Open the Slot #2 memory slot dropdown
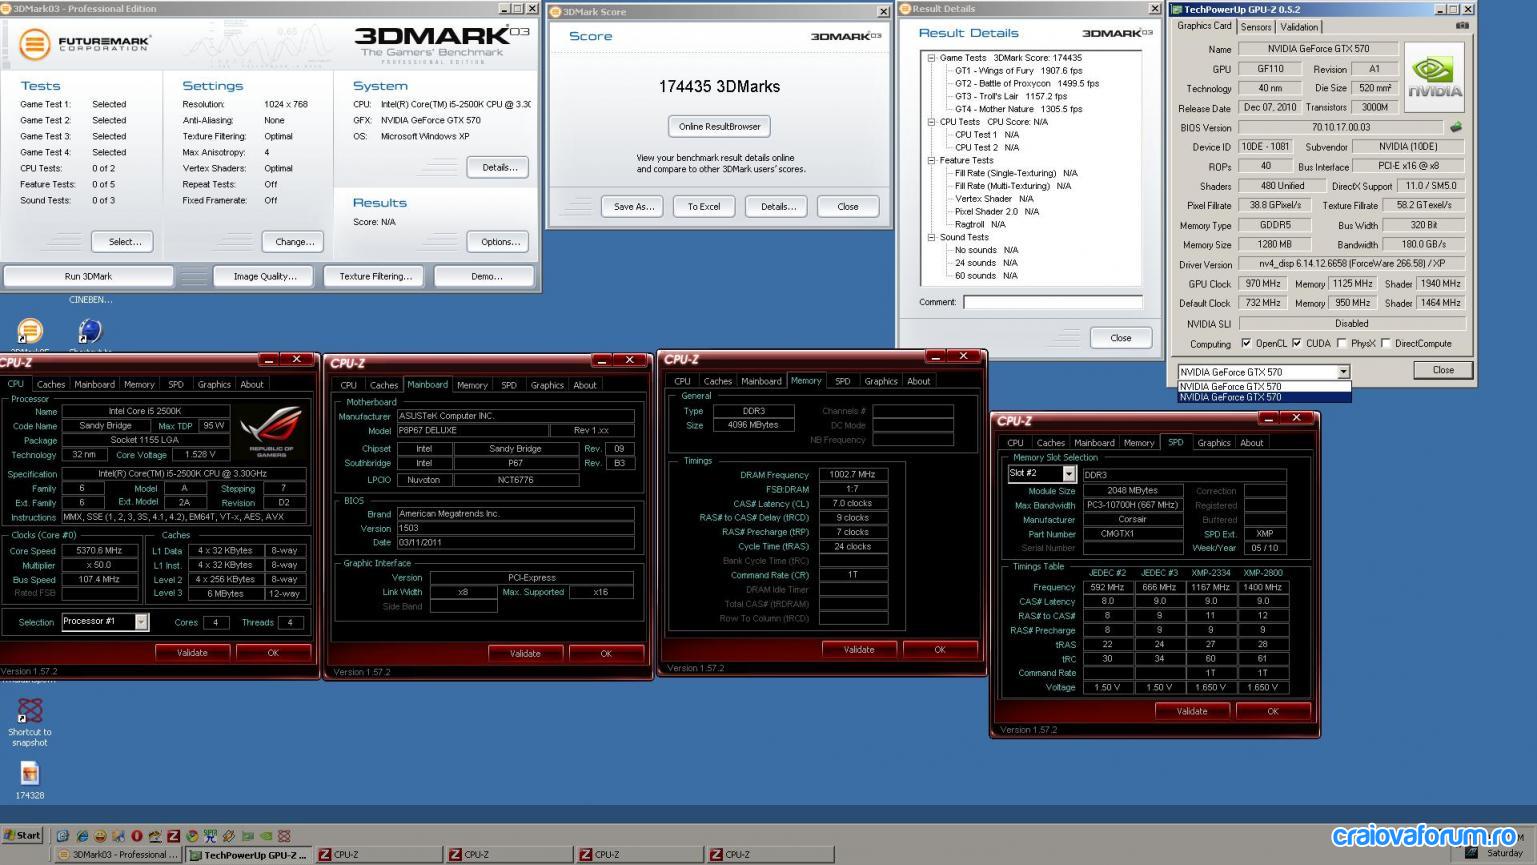This screenshot has height=865, width=1537. point(1069,474)
